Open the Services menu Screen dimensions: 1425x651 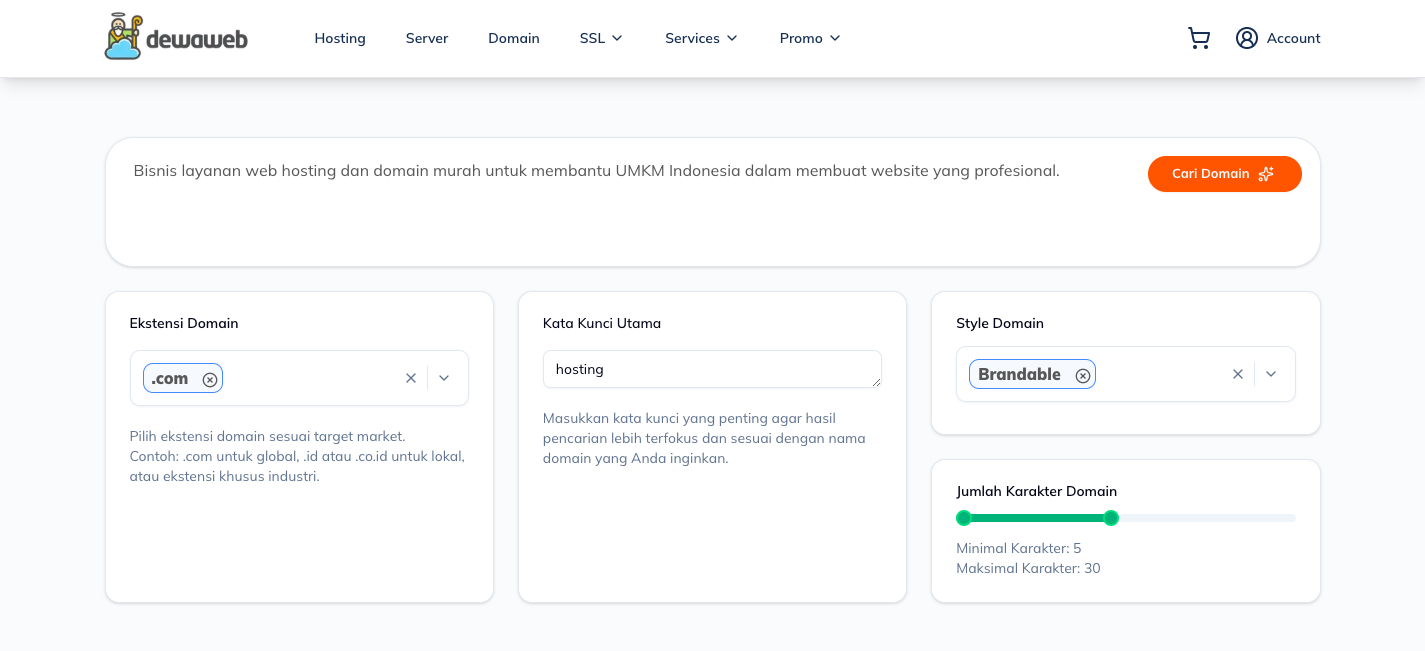coord(701,38)
